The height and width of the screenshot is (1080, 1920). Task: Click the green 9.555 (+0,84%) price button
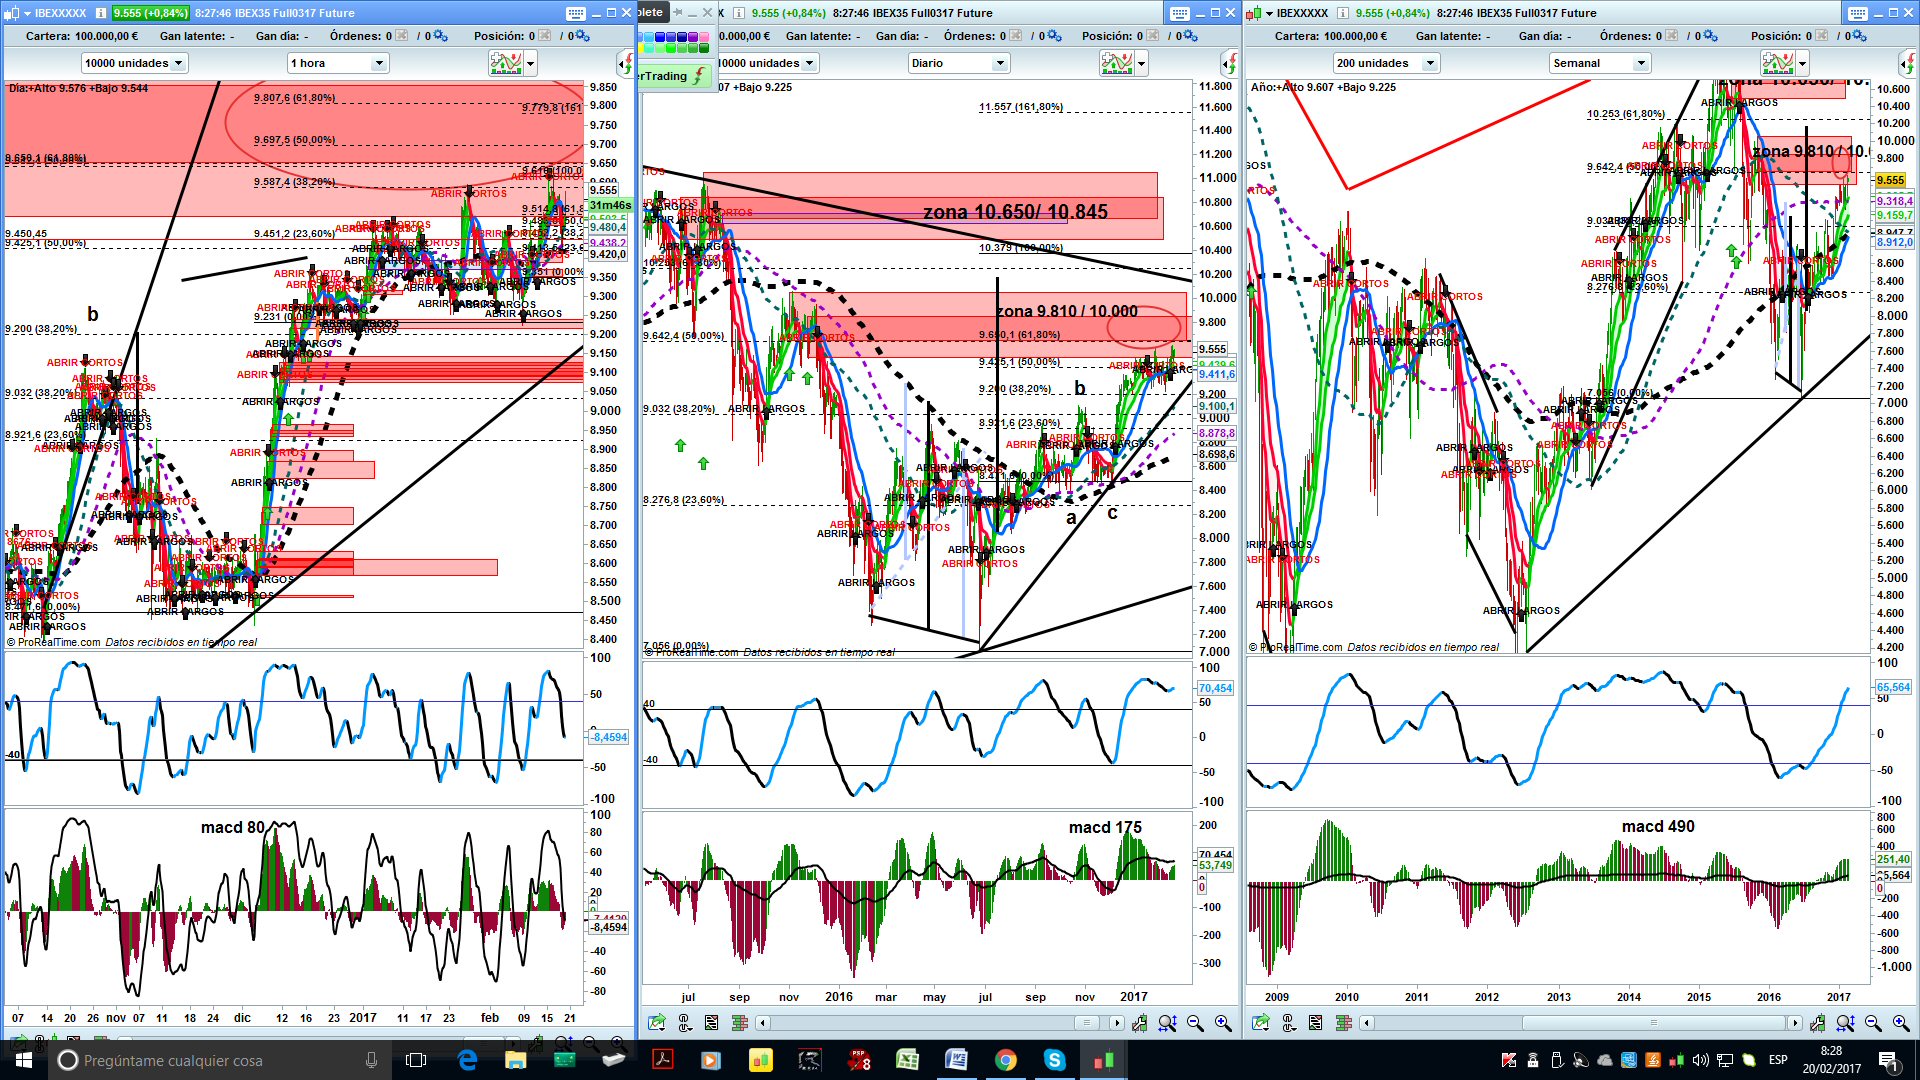point(150,13)
